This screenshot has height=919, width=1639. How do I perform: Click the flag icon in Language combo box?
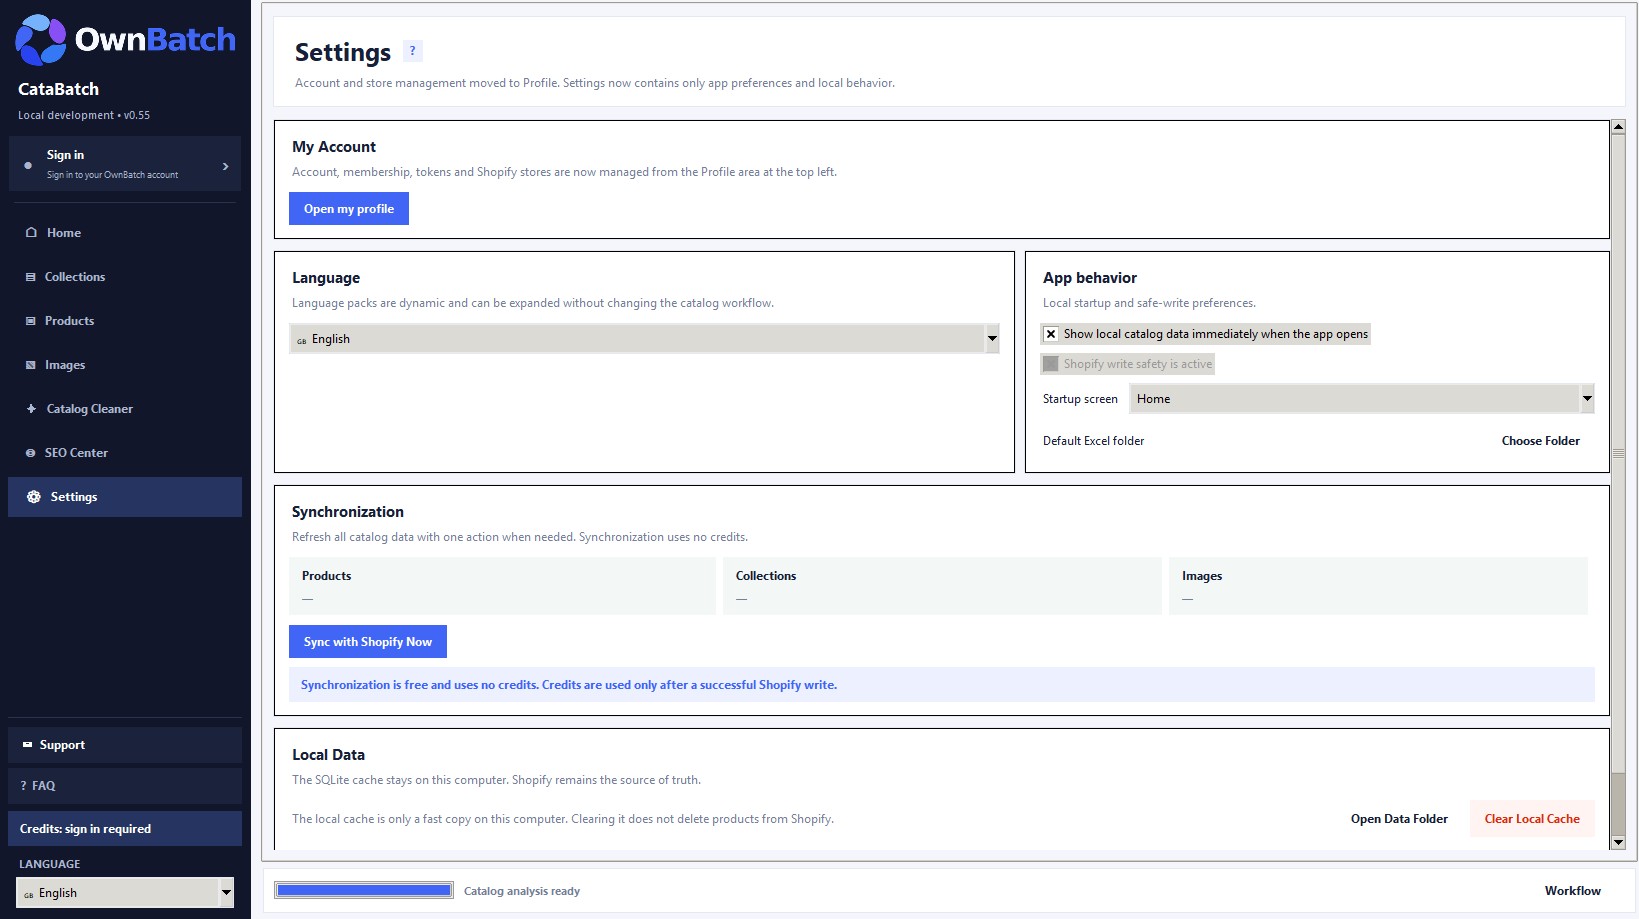click(301, 340)
